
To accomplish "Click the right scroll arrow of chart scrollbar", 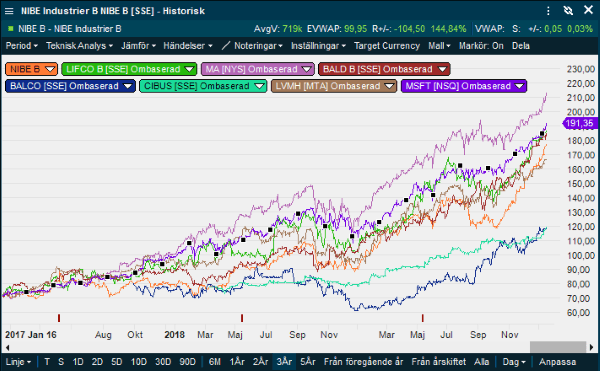I will pos(592,347).
